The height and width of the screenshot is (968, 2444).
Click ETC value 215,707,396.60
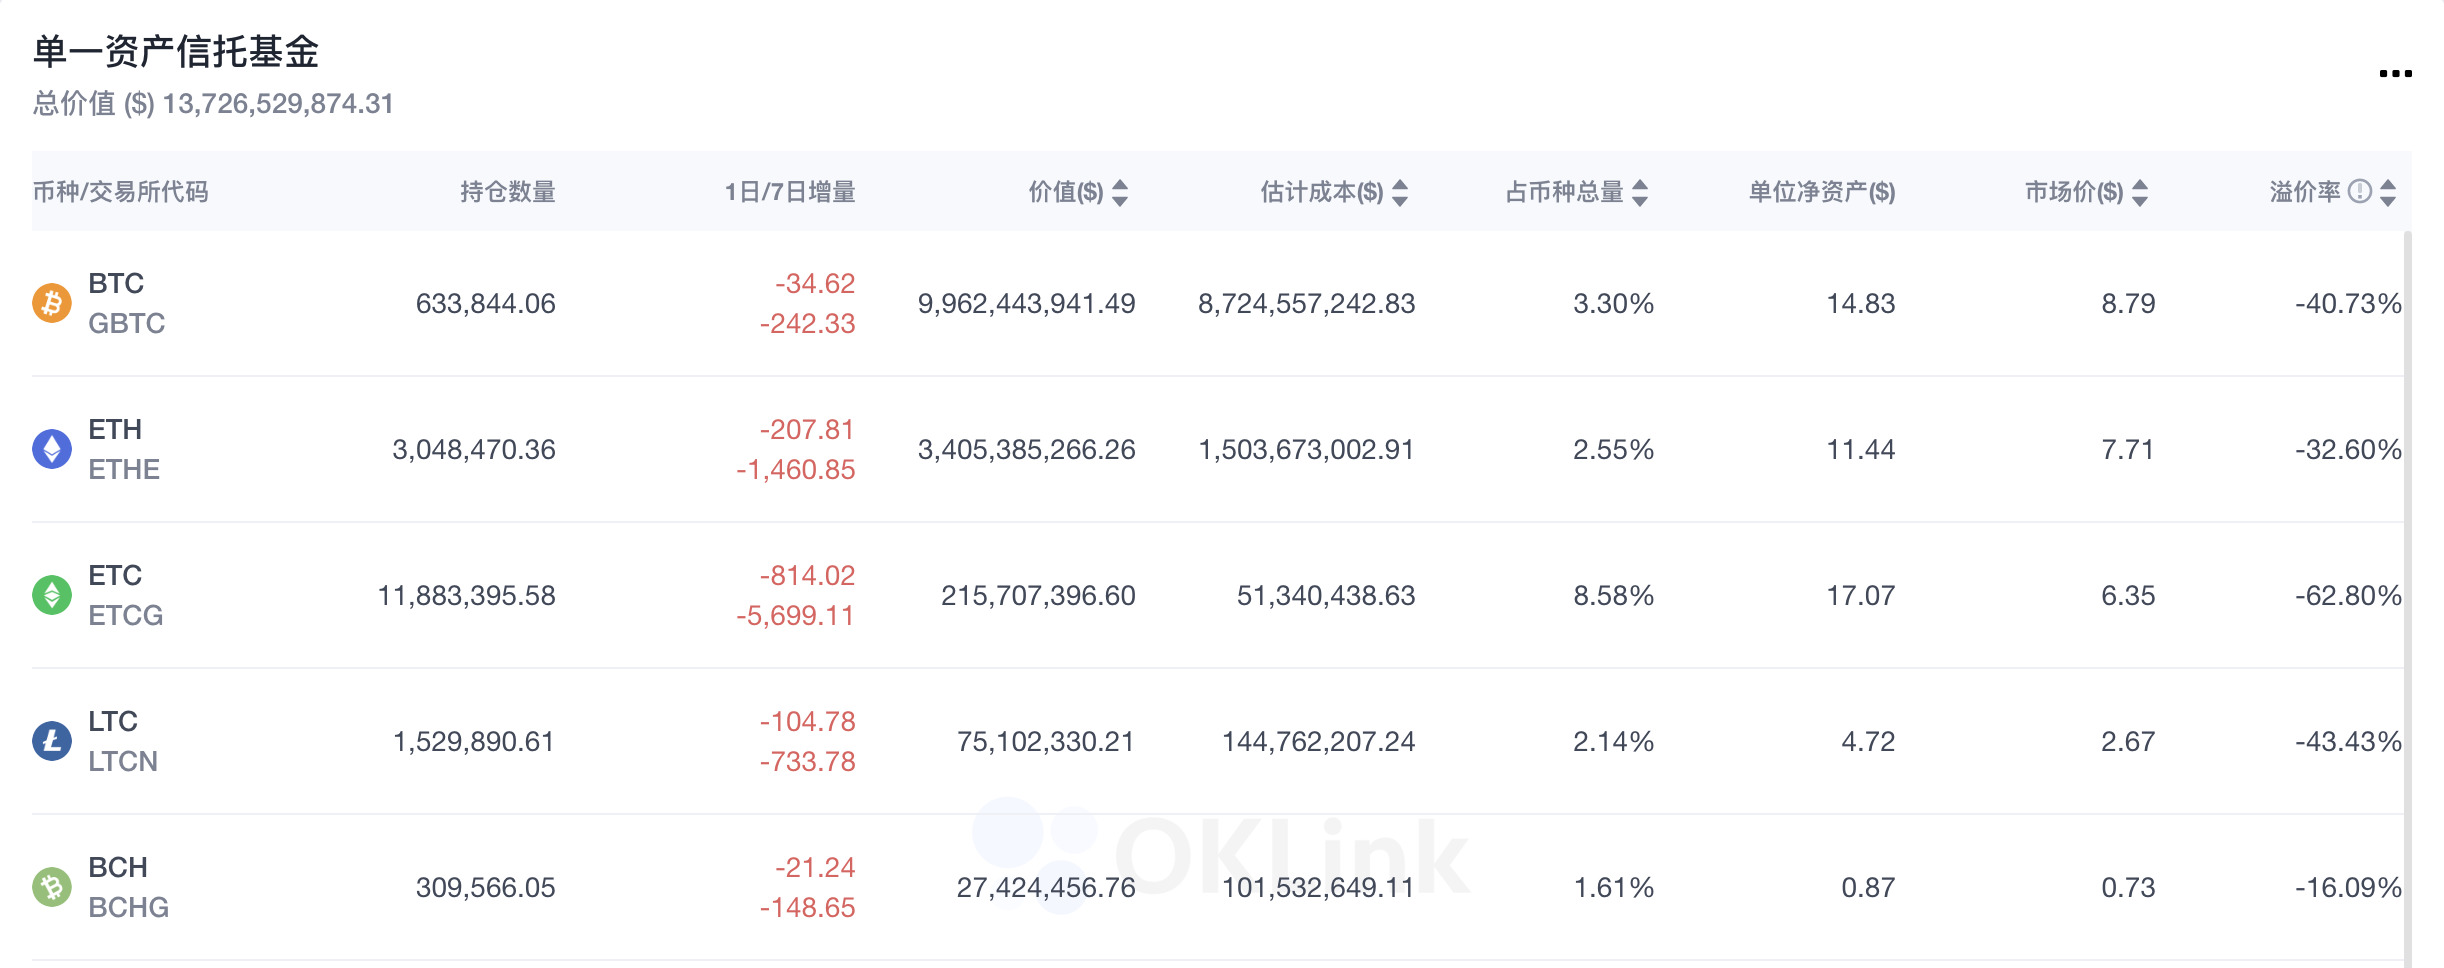click(1038, 595)
